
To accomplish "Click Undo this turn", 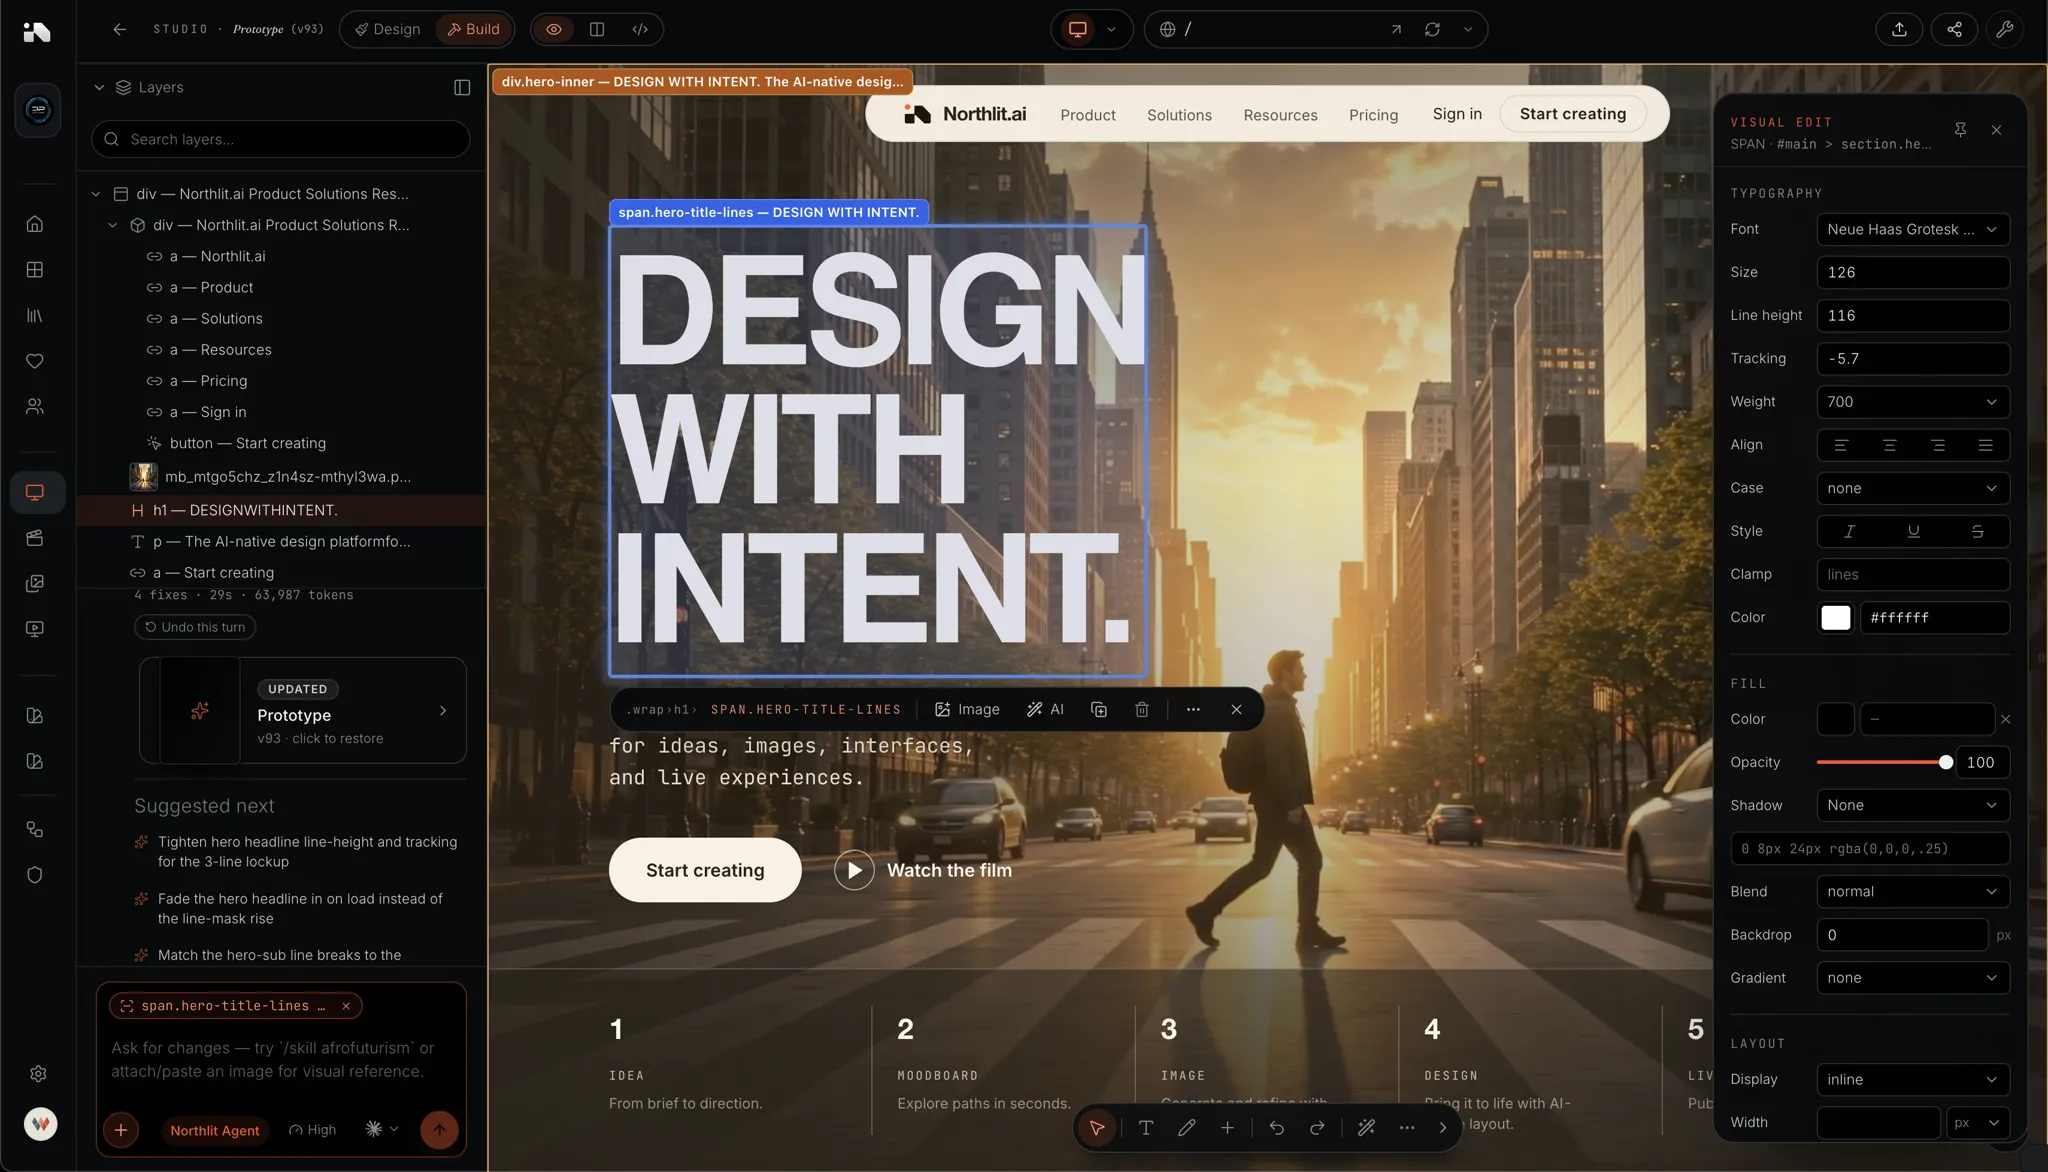I will [x=195, y=627].
